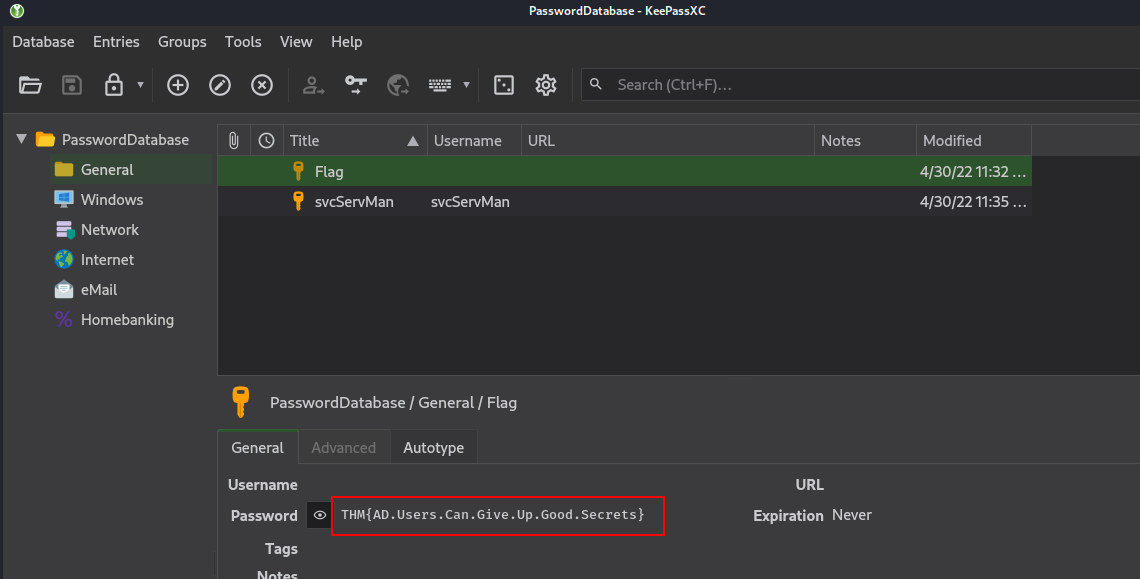
Task: Add a new entry with plus icon
Action: 177,85
